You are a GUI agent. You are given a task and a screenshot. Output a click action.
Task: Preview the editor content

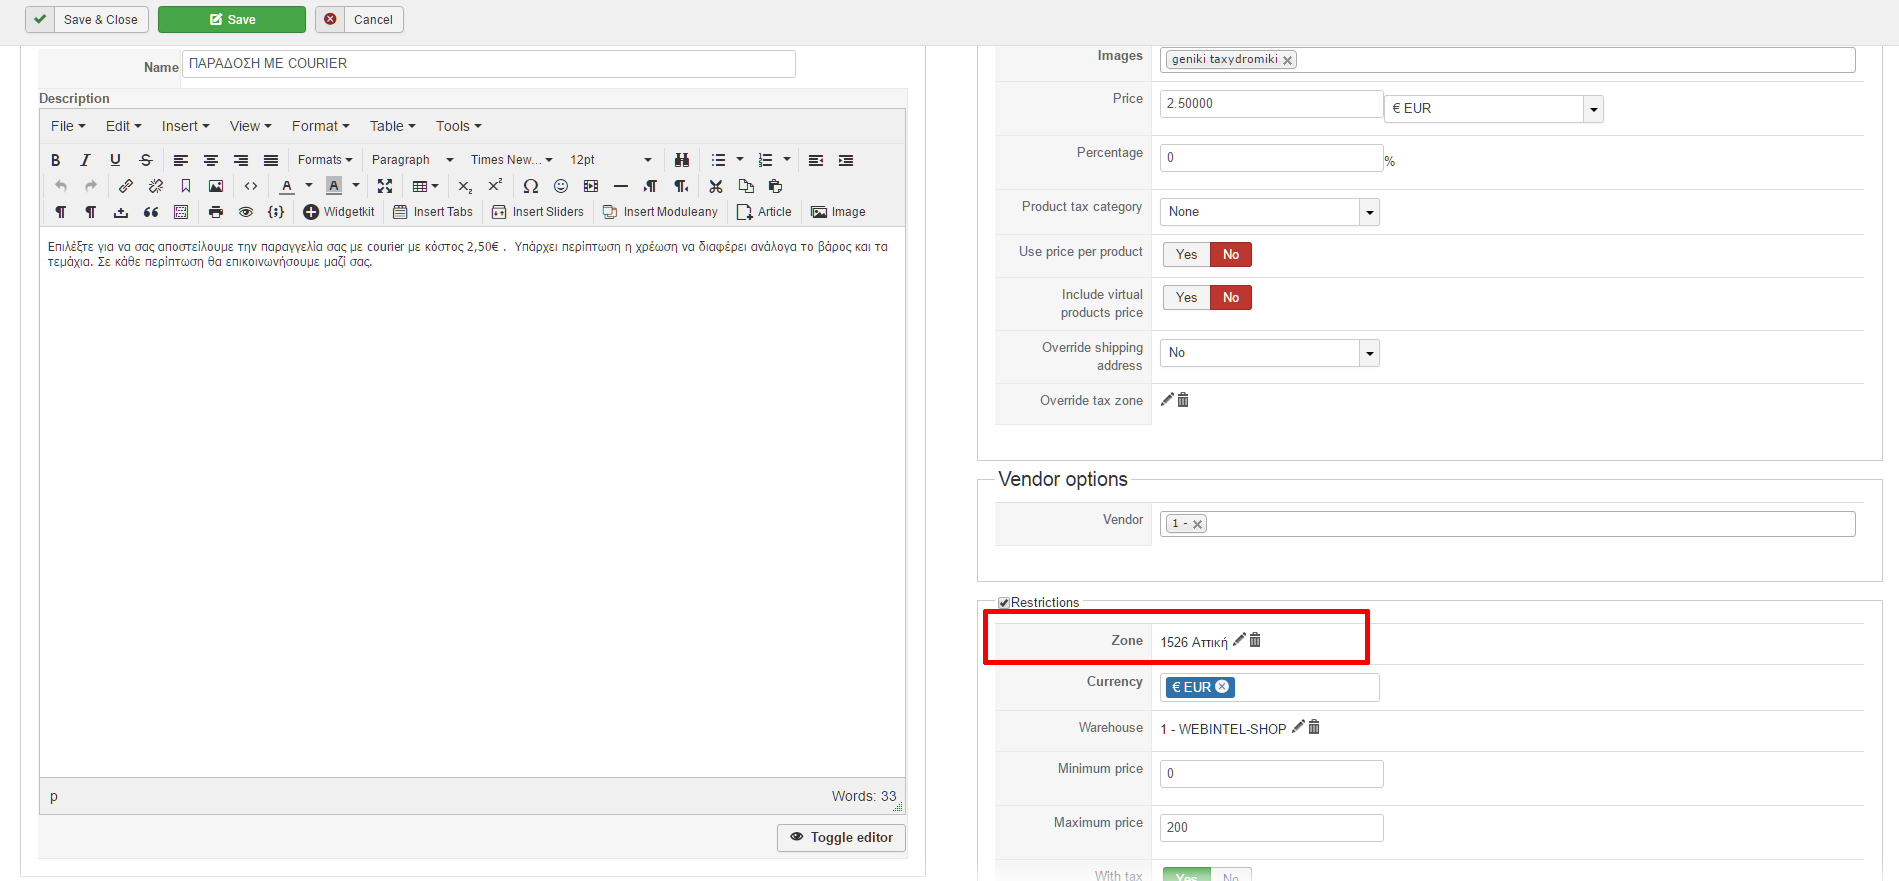point(246,212)
